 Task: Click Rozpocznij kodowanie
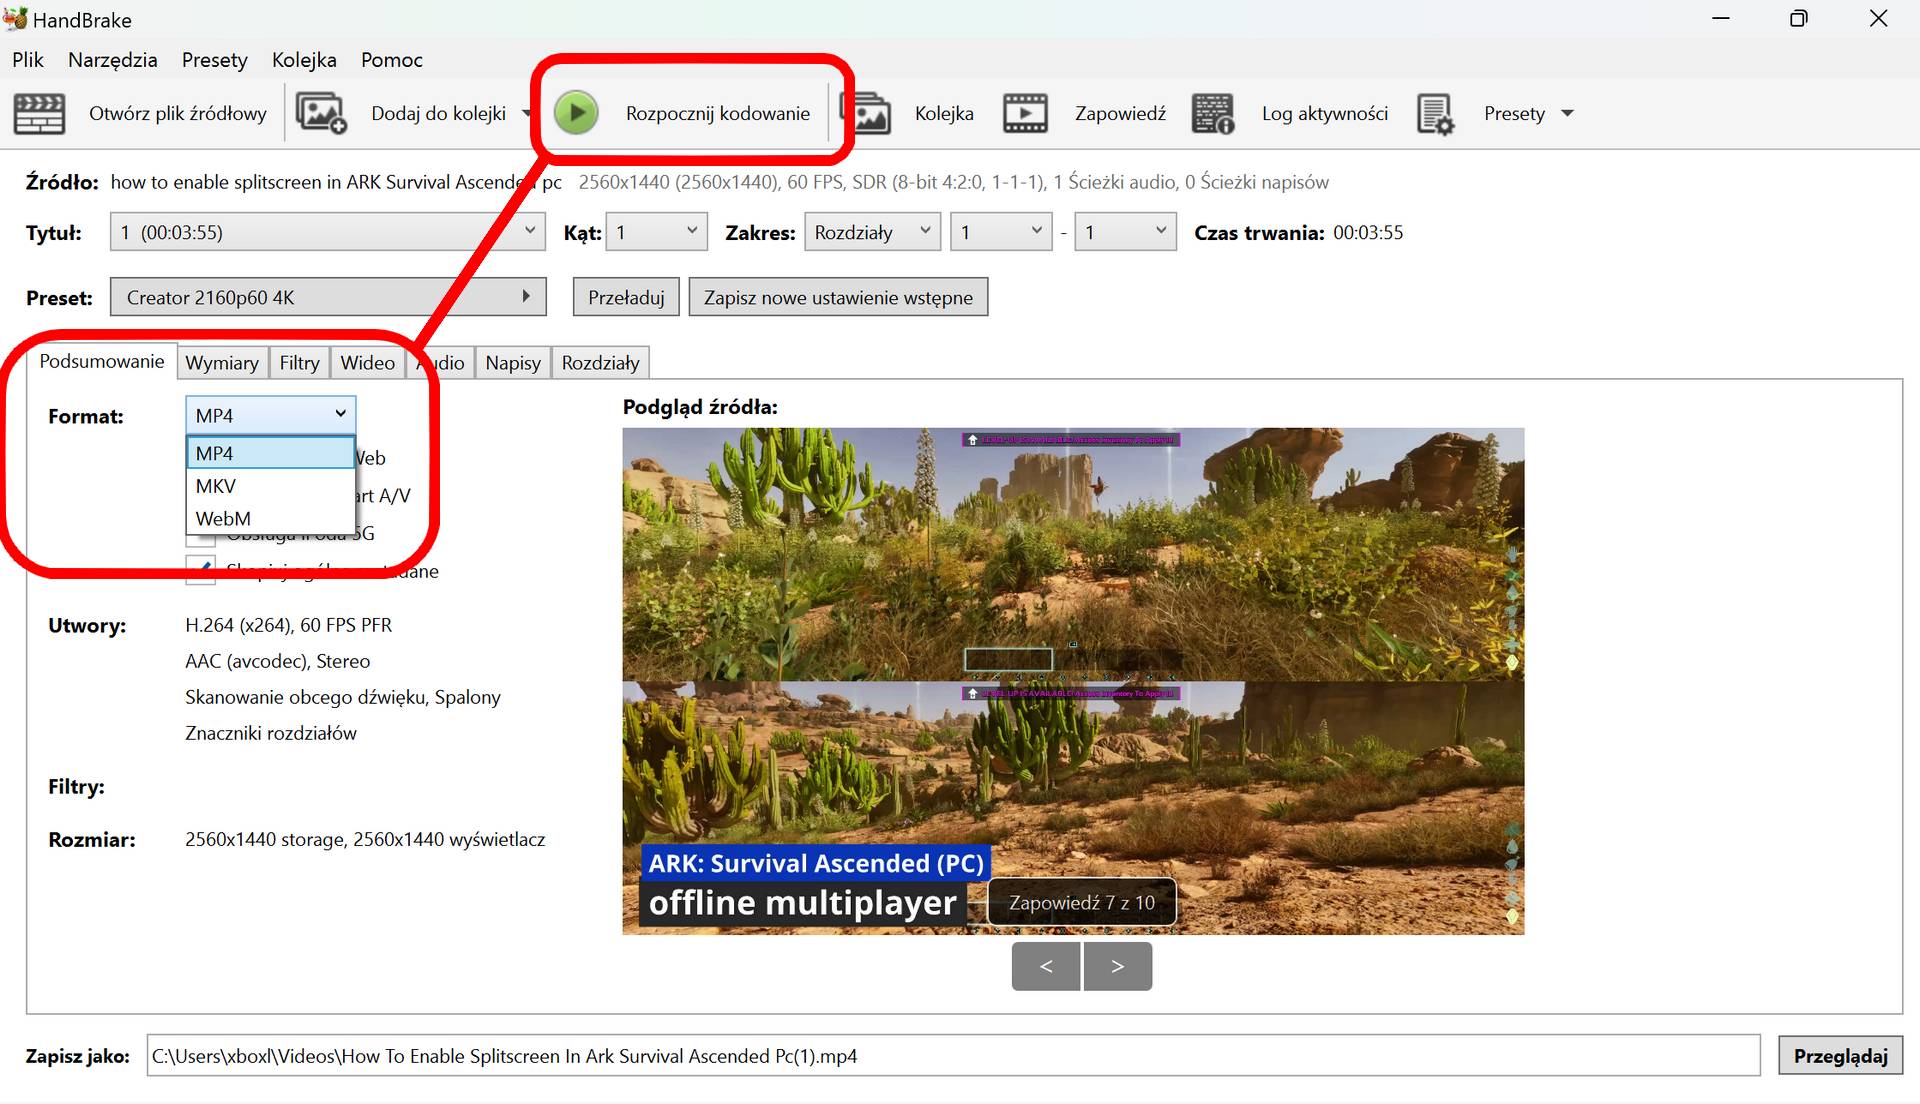tap(718, 113)
